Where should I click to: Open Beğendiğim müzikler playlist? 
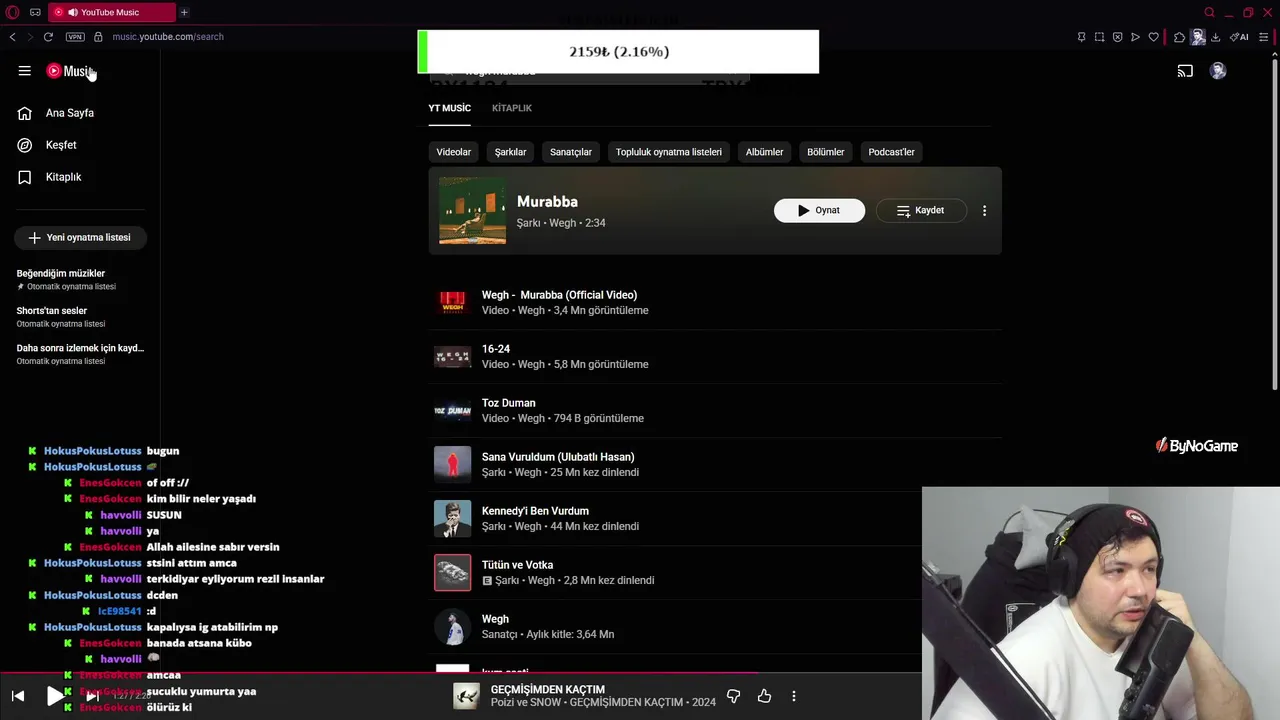[x=80, y=279]
